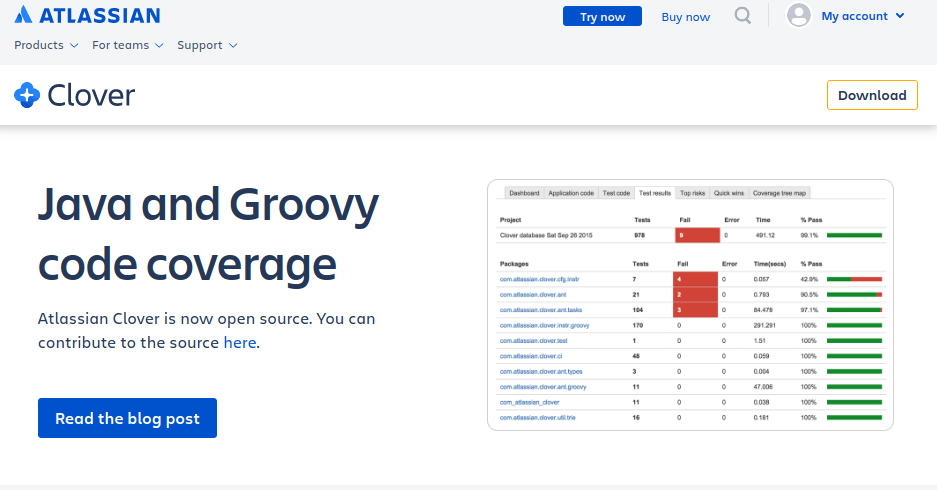Select the Top risks tab in the report image
This screenshot has height=490, width=937.
coord(693,193)
